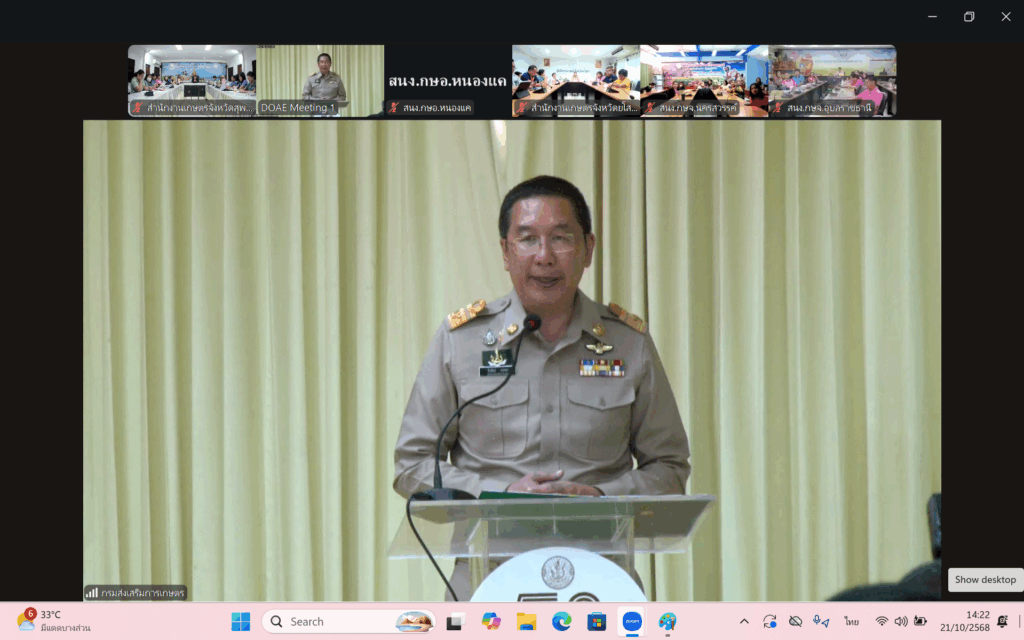Click the Zoom app taskbar icon
Screen dimensions: 1024x640
tap(632, 622)
